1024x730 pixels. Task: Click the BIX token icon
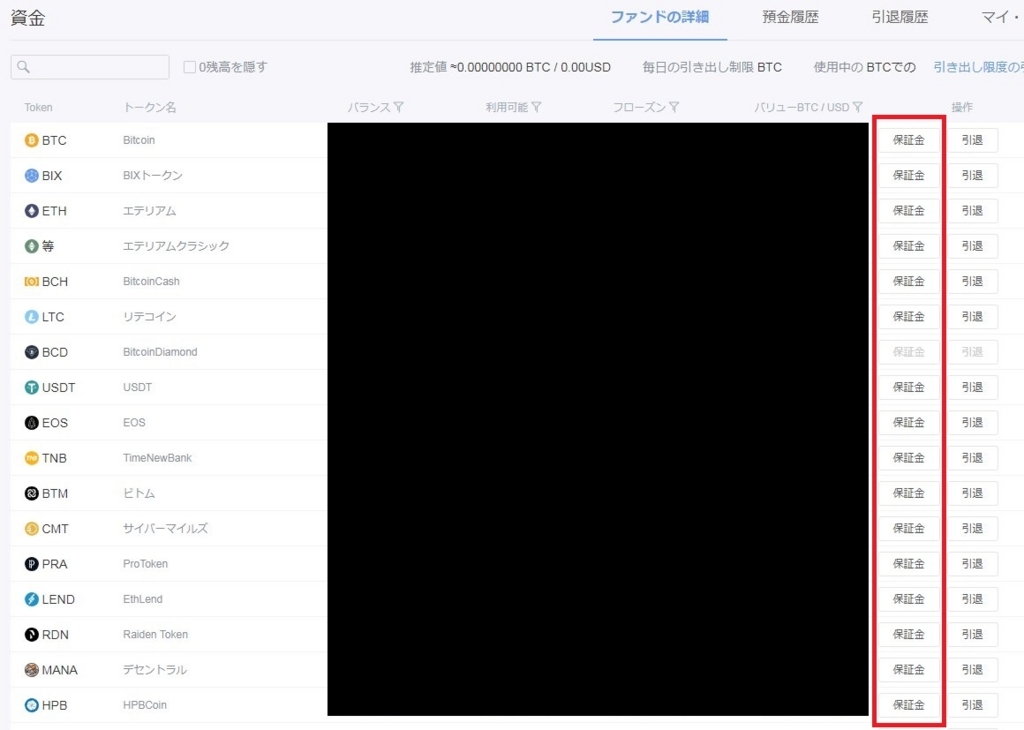point(31,176)
